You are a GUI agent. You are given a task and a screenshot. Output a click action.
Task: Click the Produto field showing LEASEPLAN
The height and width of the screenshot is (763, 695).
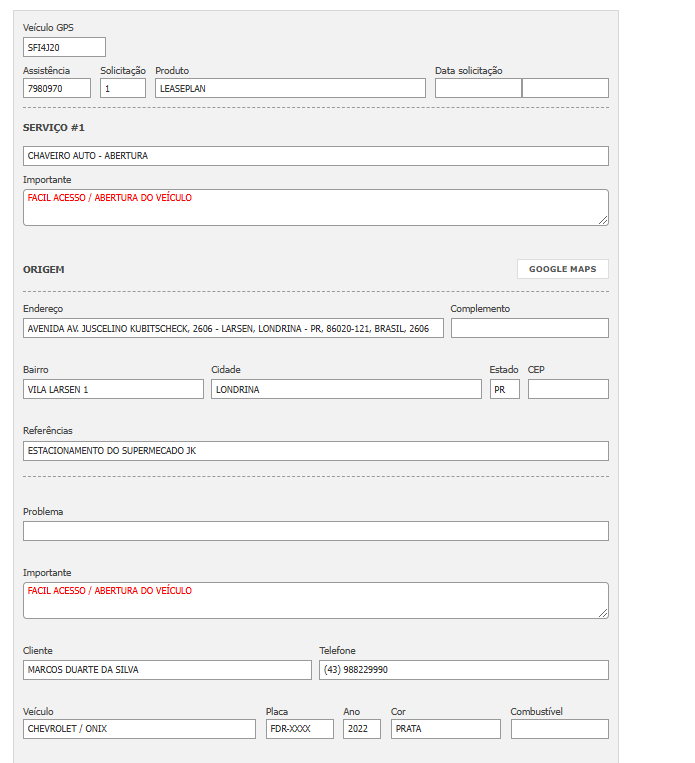[290, 88]
